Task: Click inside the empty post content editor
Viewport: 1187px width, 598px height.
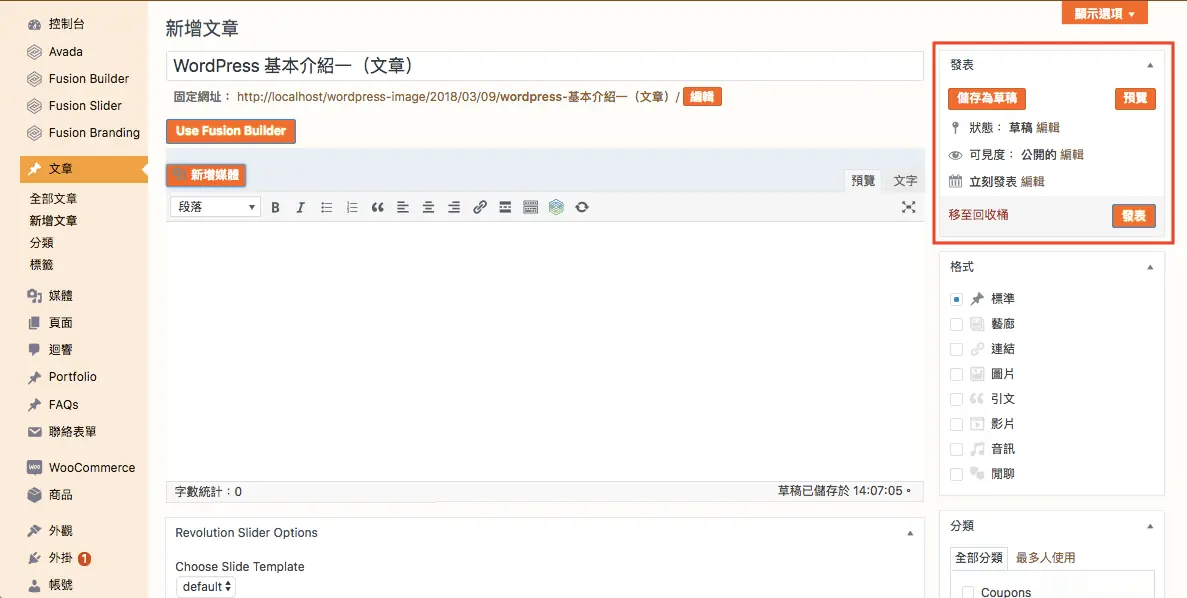Action: [x=545, y=351]
